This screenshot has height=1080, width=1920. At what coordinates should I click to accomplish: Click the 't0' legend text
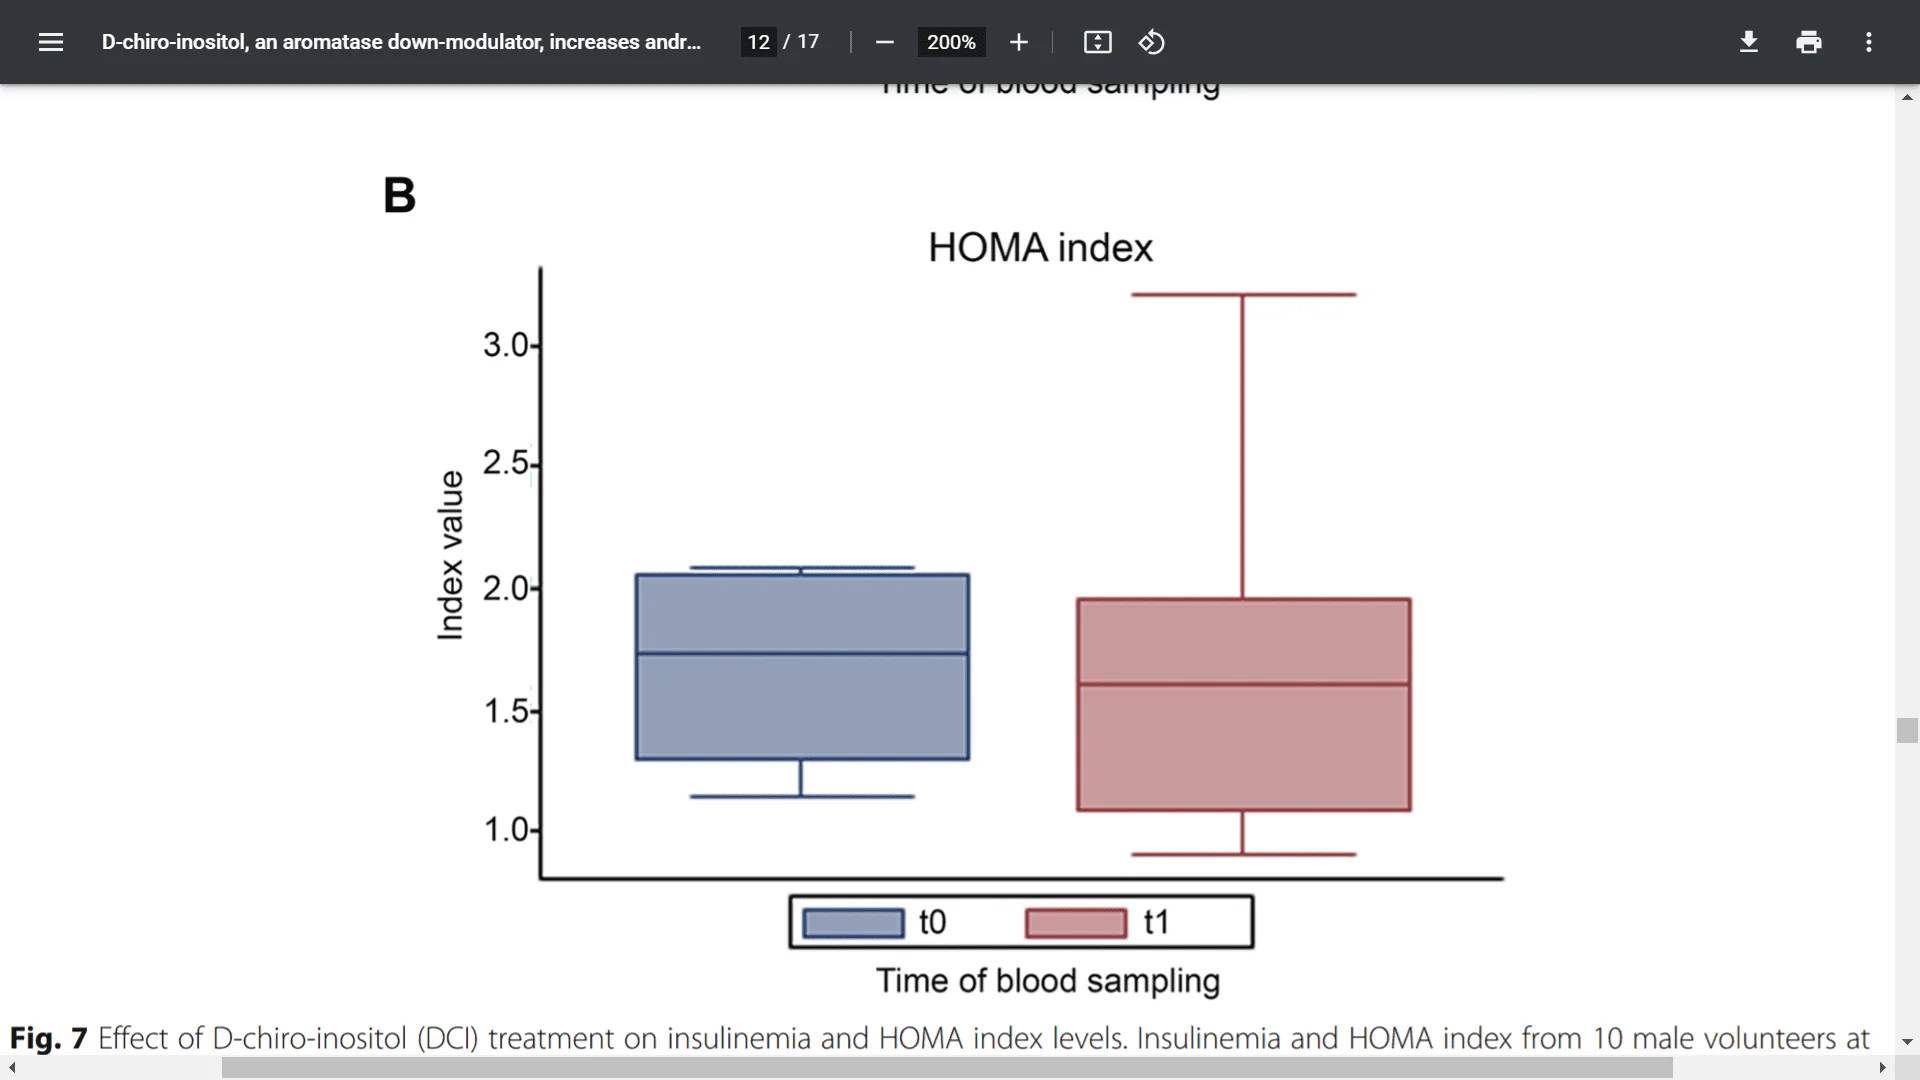(933, 922)
